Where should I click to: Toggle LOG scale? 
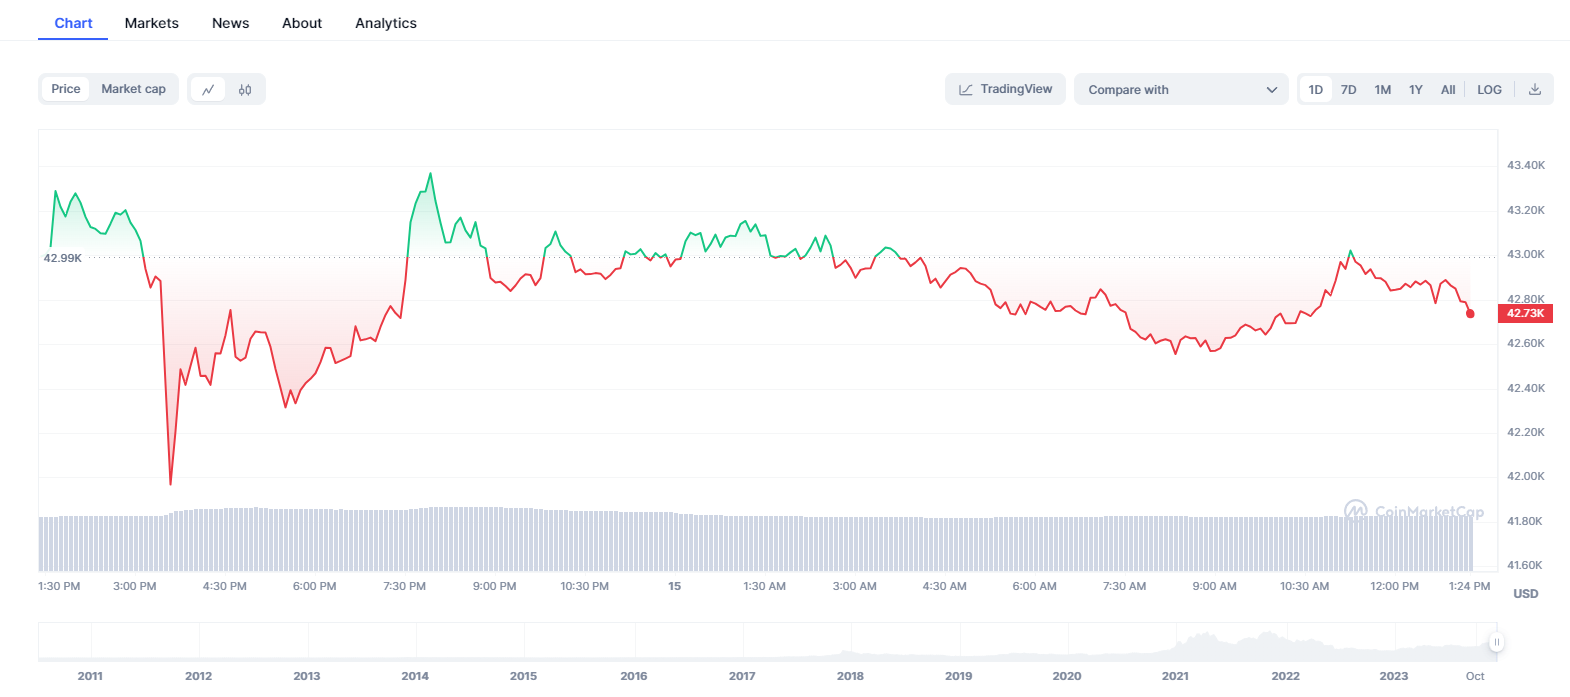pos(1489,89)
